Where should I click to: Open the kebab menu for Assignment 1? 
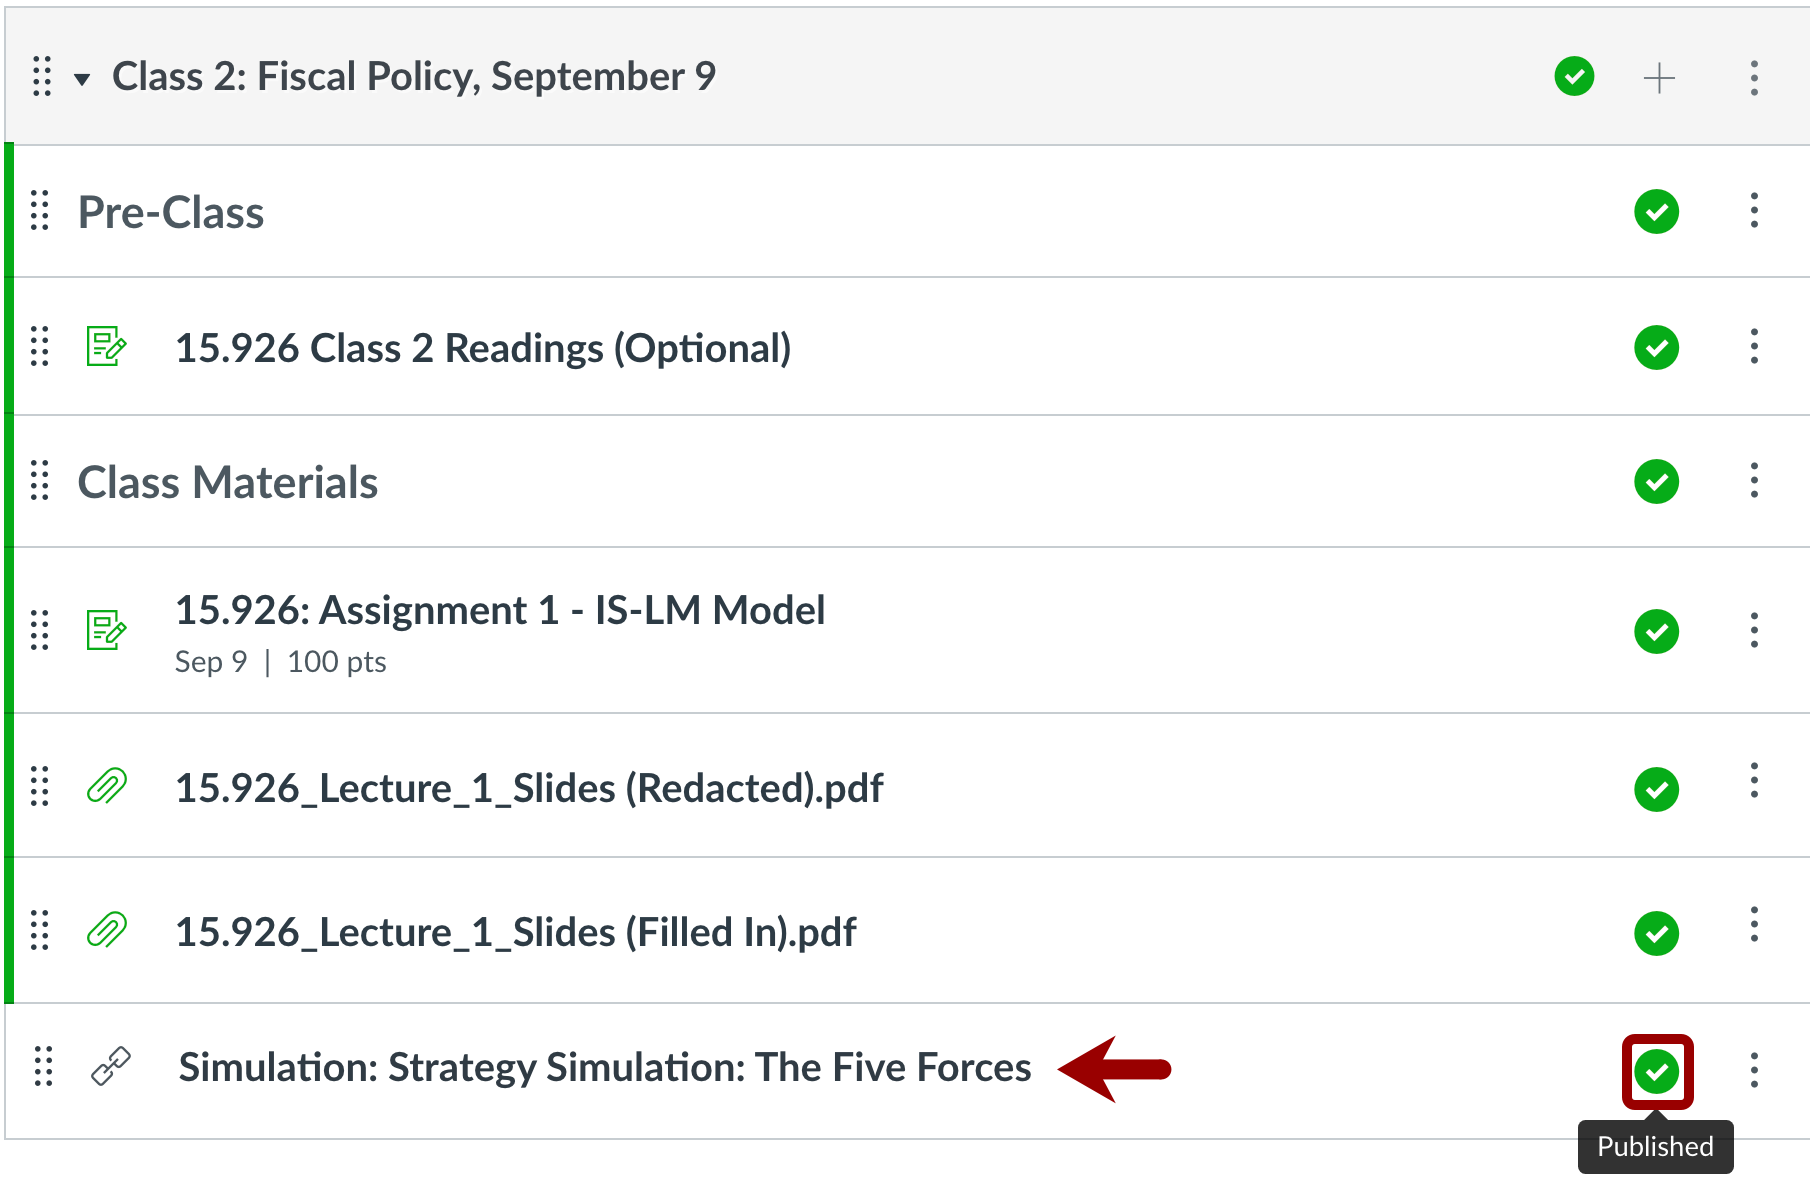pos(1755,631)
